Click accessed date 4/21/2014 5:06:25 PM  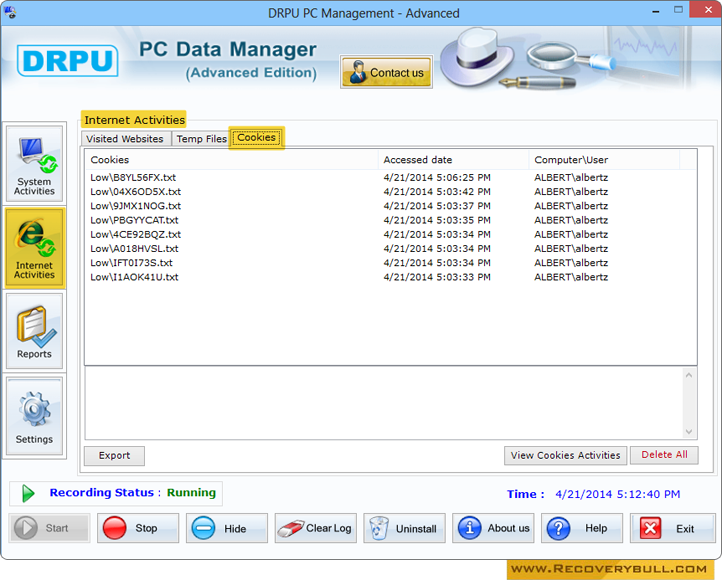point(437,177)
